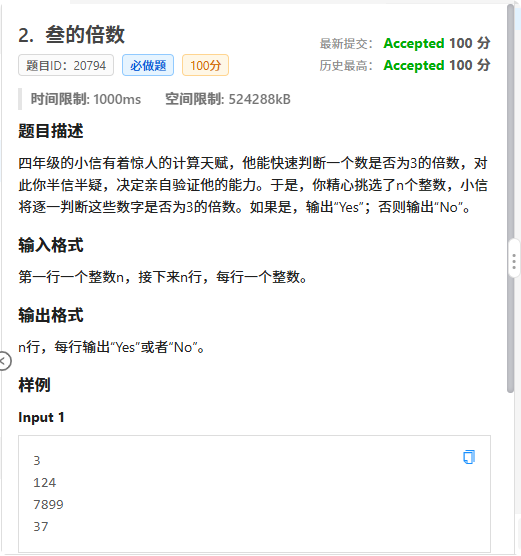The width and height of the screenshot is (521, 556).
Task: Click the problem title 叁的倍数
Action: pos(85,35)
